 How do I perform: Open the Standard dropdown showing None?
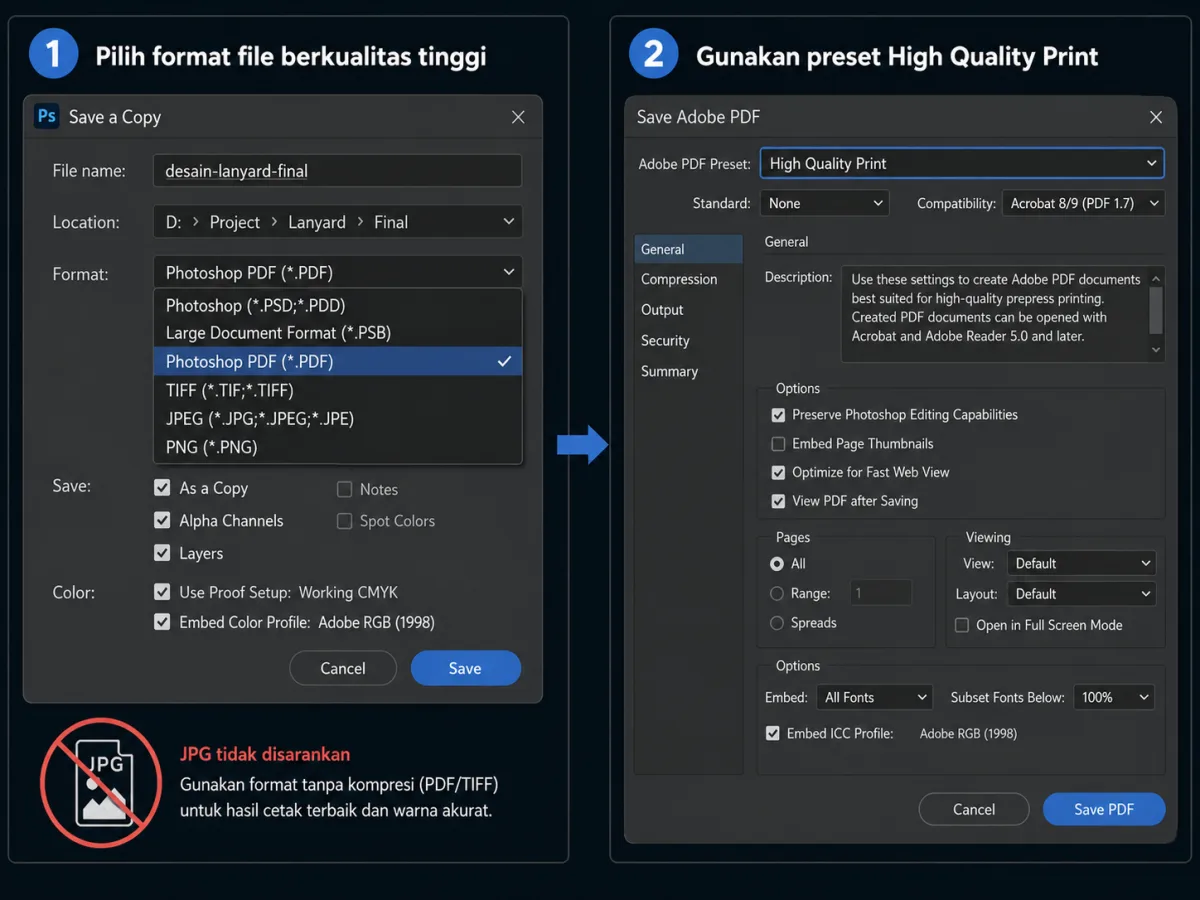tap(825, 203)
